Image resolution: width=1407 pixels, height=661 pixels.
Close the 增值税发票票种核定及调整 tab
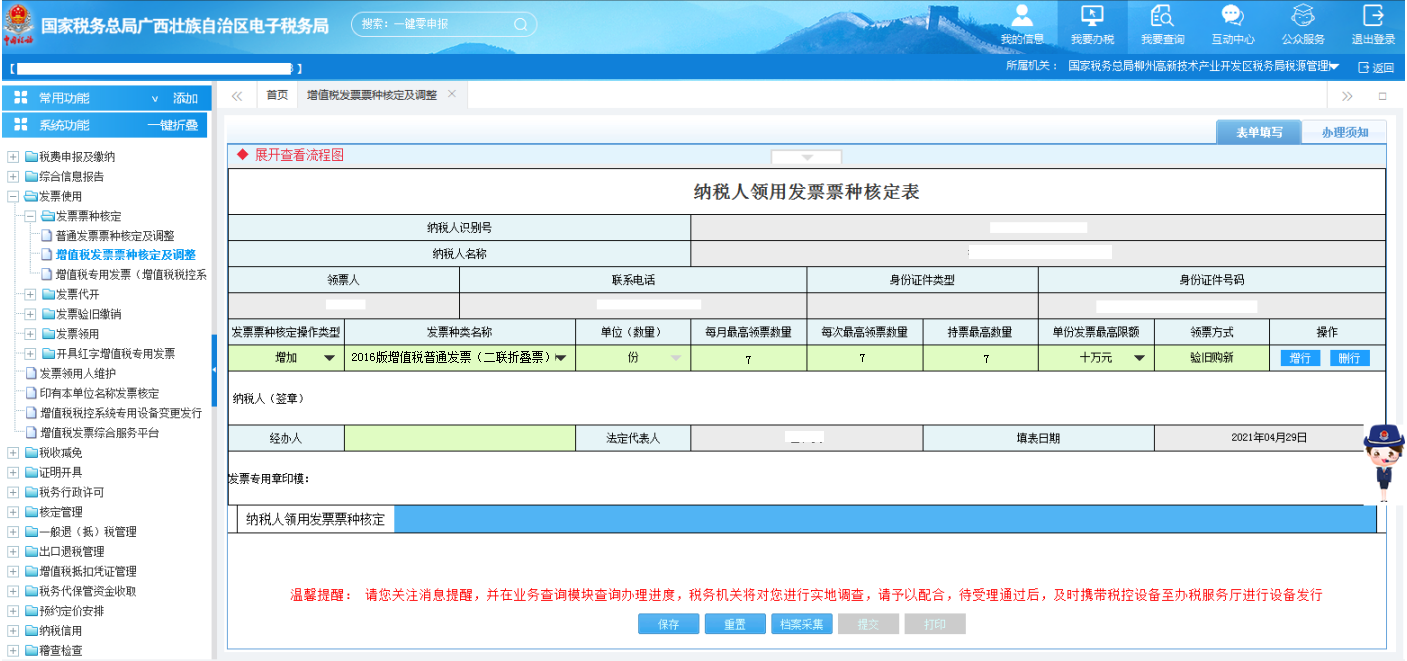coord(452,94)
